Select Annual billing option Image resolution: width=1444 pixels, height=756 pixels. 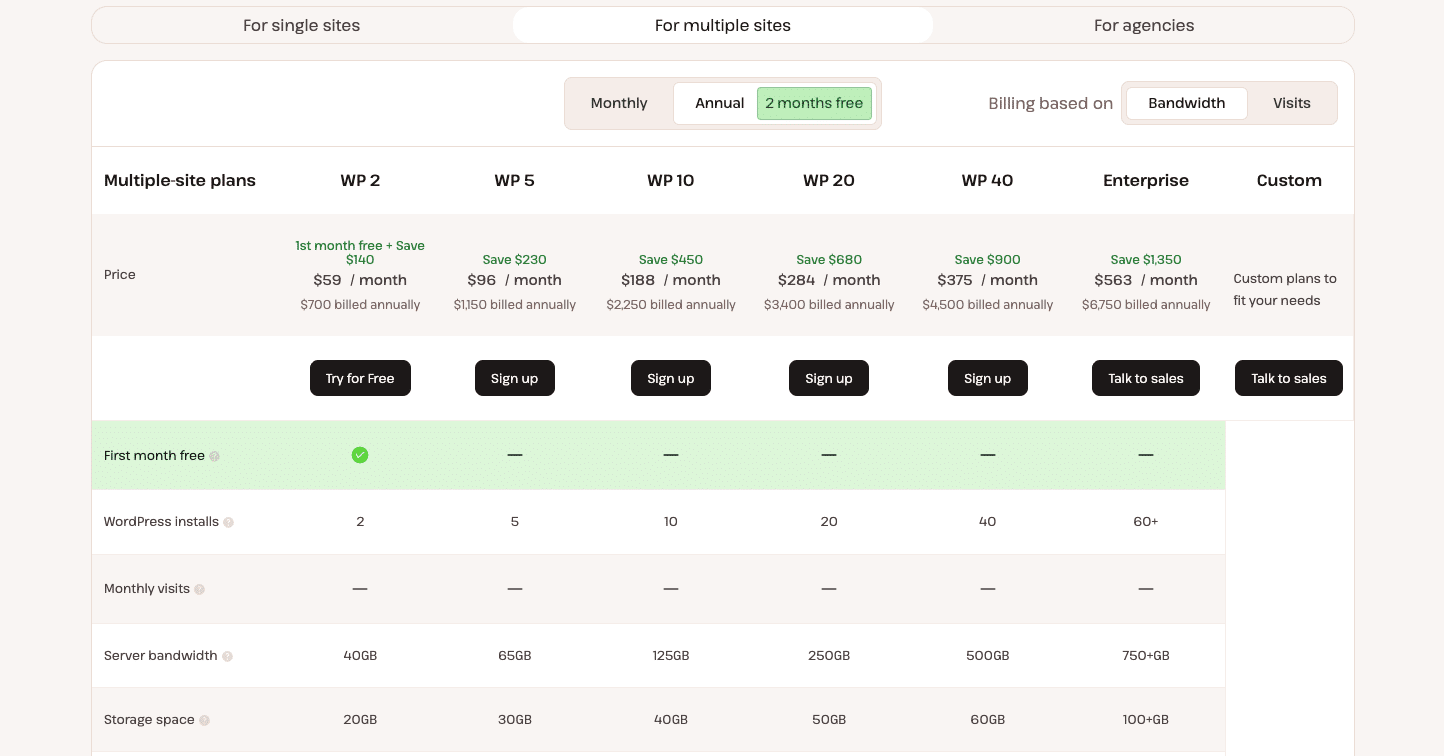click(719, 103)
